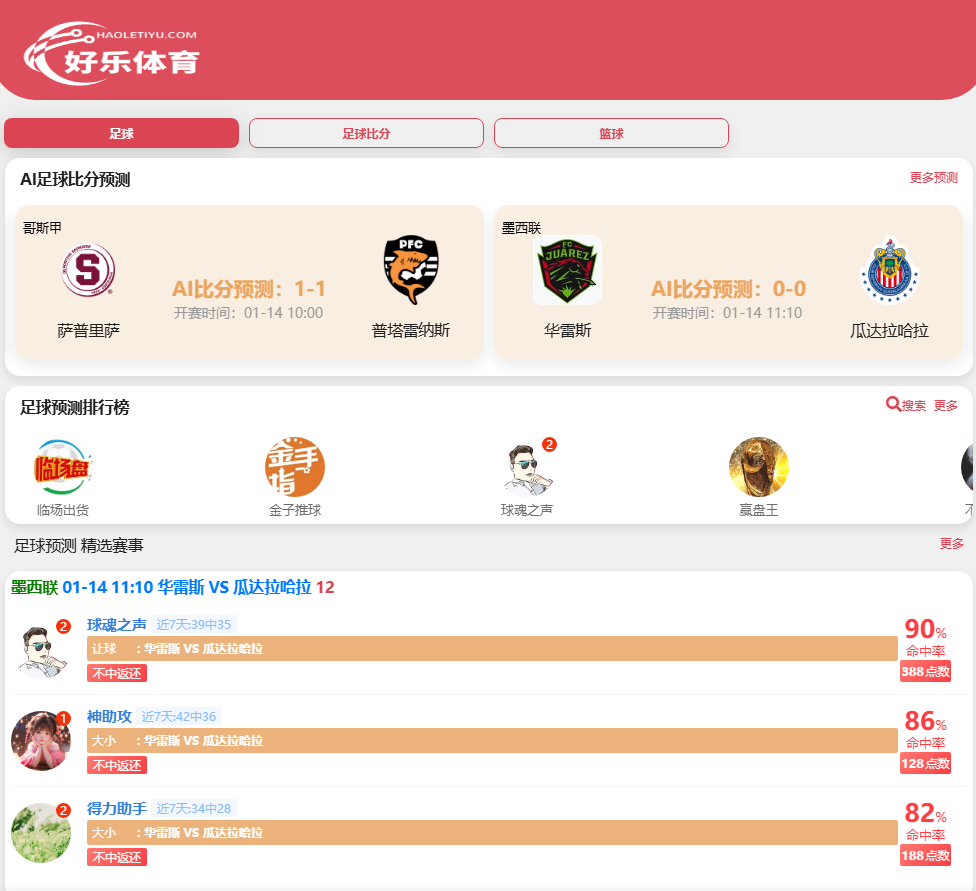Open 更多 link beside ranking search
Viewport: 976px width, 891px height.
click(x=946, y=405)
